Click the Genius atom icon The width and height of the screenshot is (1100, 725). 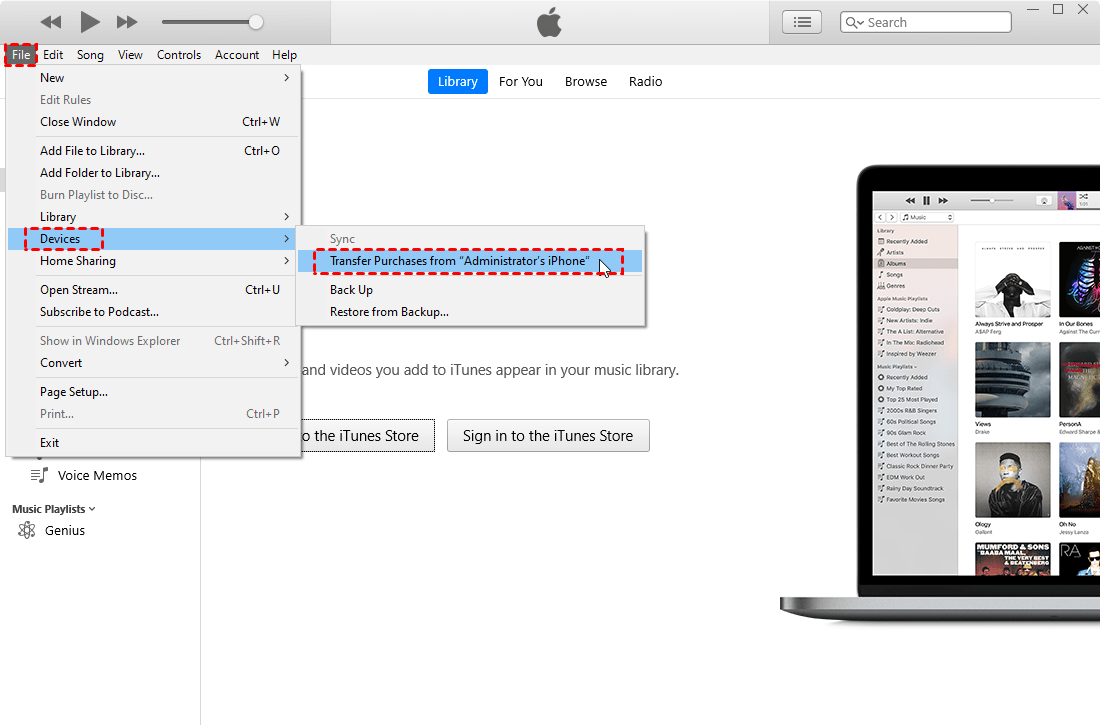tap(27, 531)
